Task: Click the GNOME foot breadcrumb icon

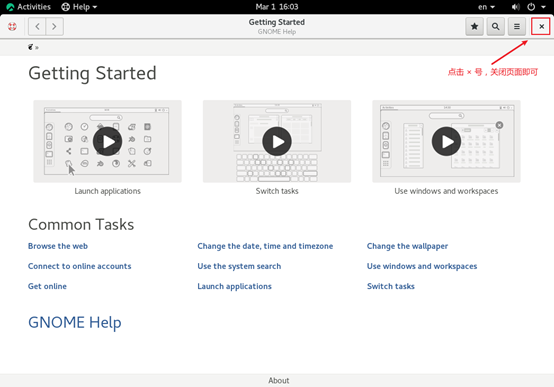Action: (31, 47)
